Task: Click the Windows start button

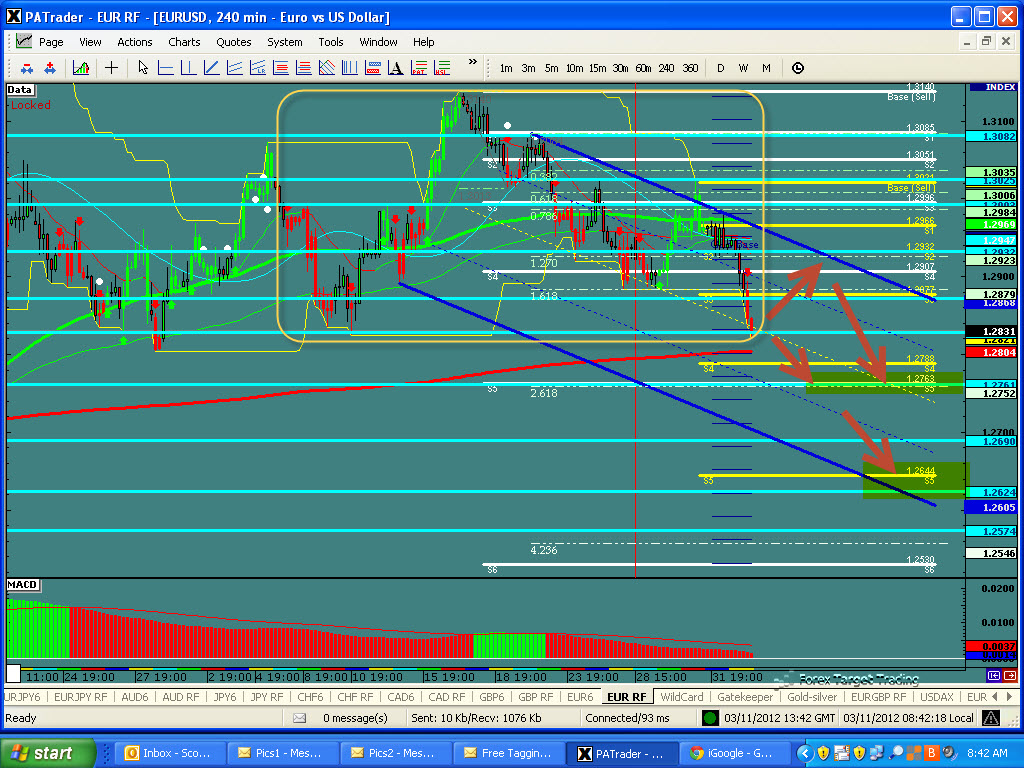Action: pyautogui.click(x=48, y=753)
